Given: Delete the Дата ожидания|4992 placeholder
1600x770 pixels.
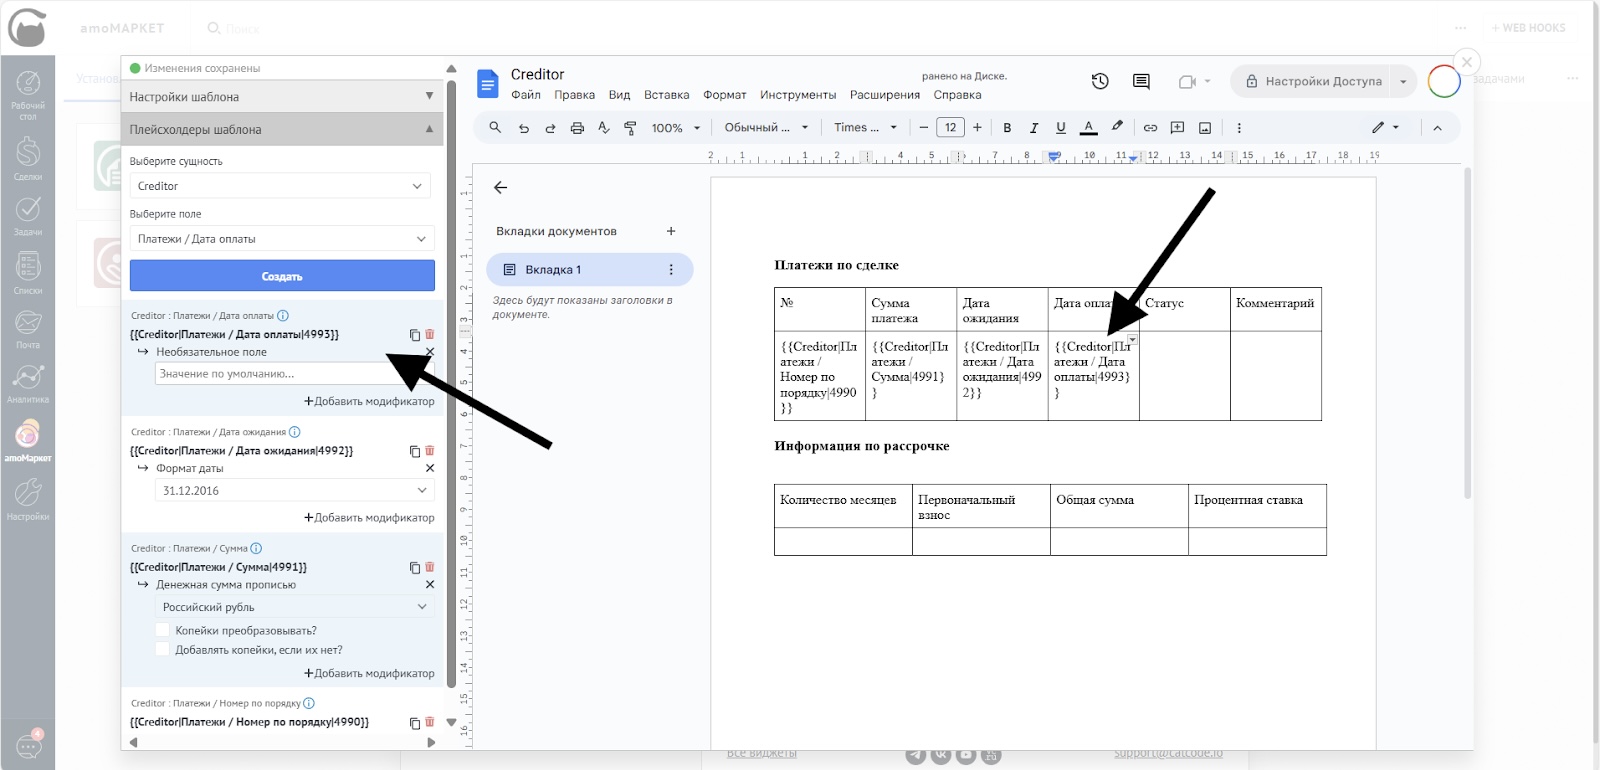Looking at the screenshot, I should pos(430,451).
